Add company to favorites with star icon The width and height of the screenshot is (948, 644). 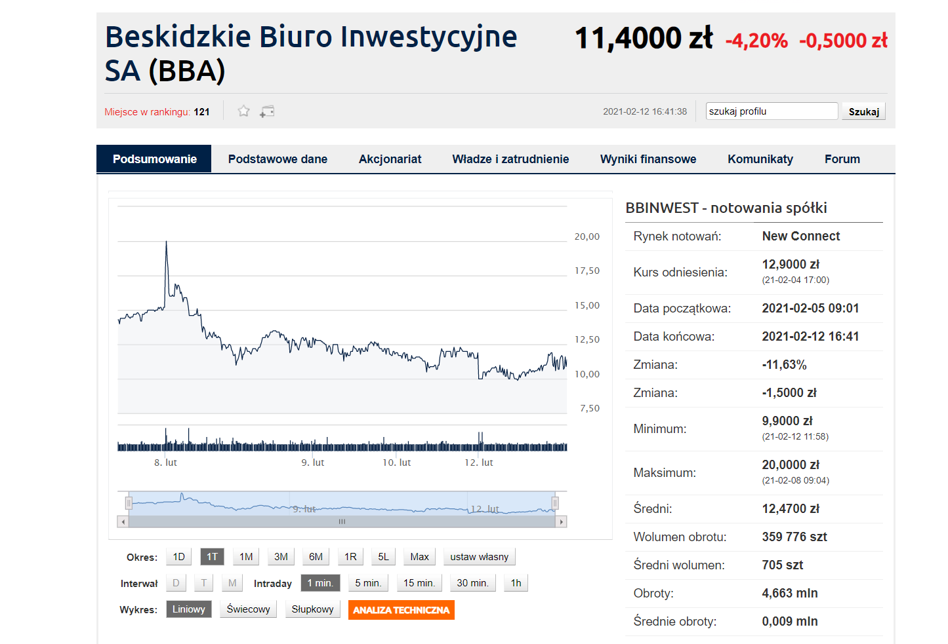coord(244,111)
